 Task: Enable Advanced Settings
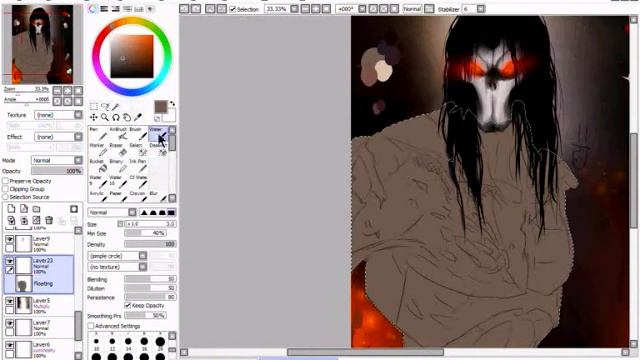click(91, 326)
